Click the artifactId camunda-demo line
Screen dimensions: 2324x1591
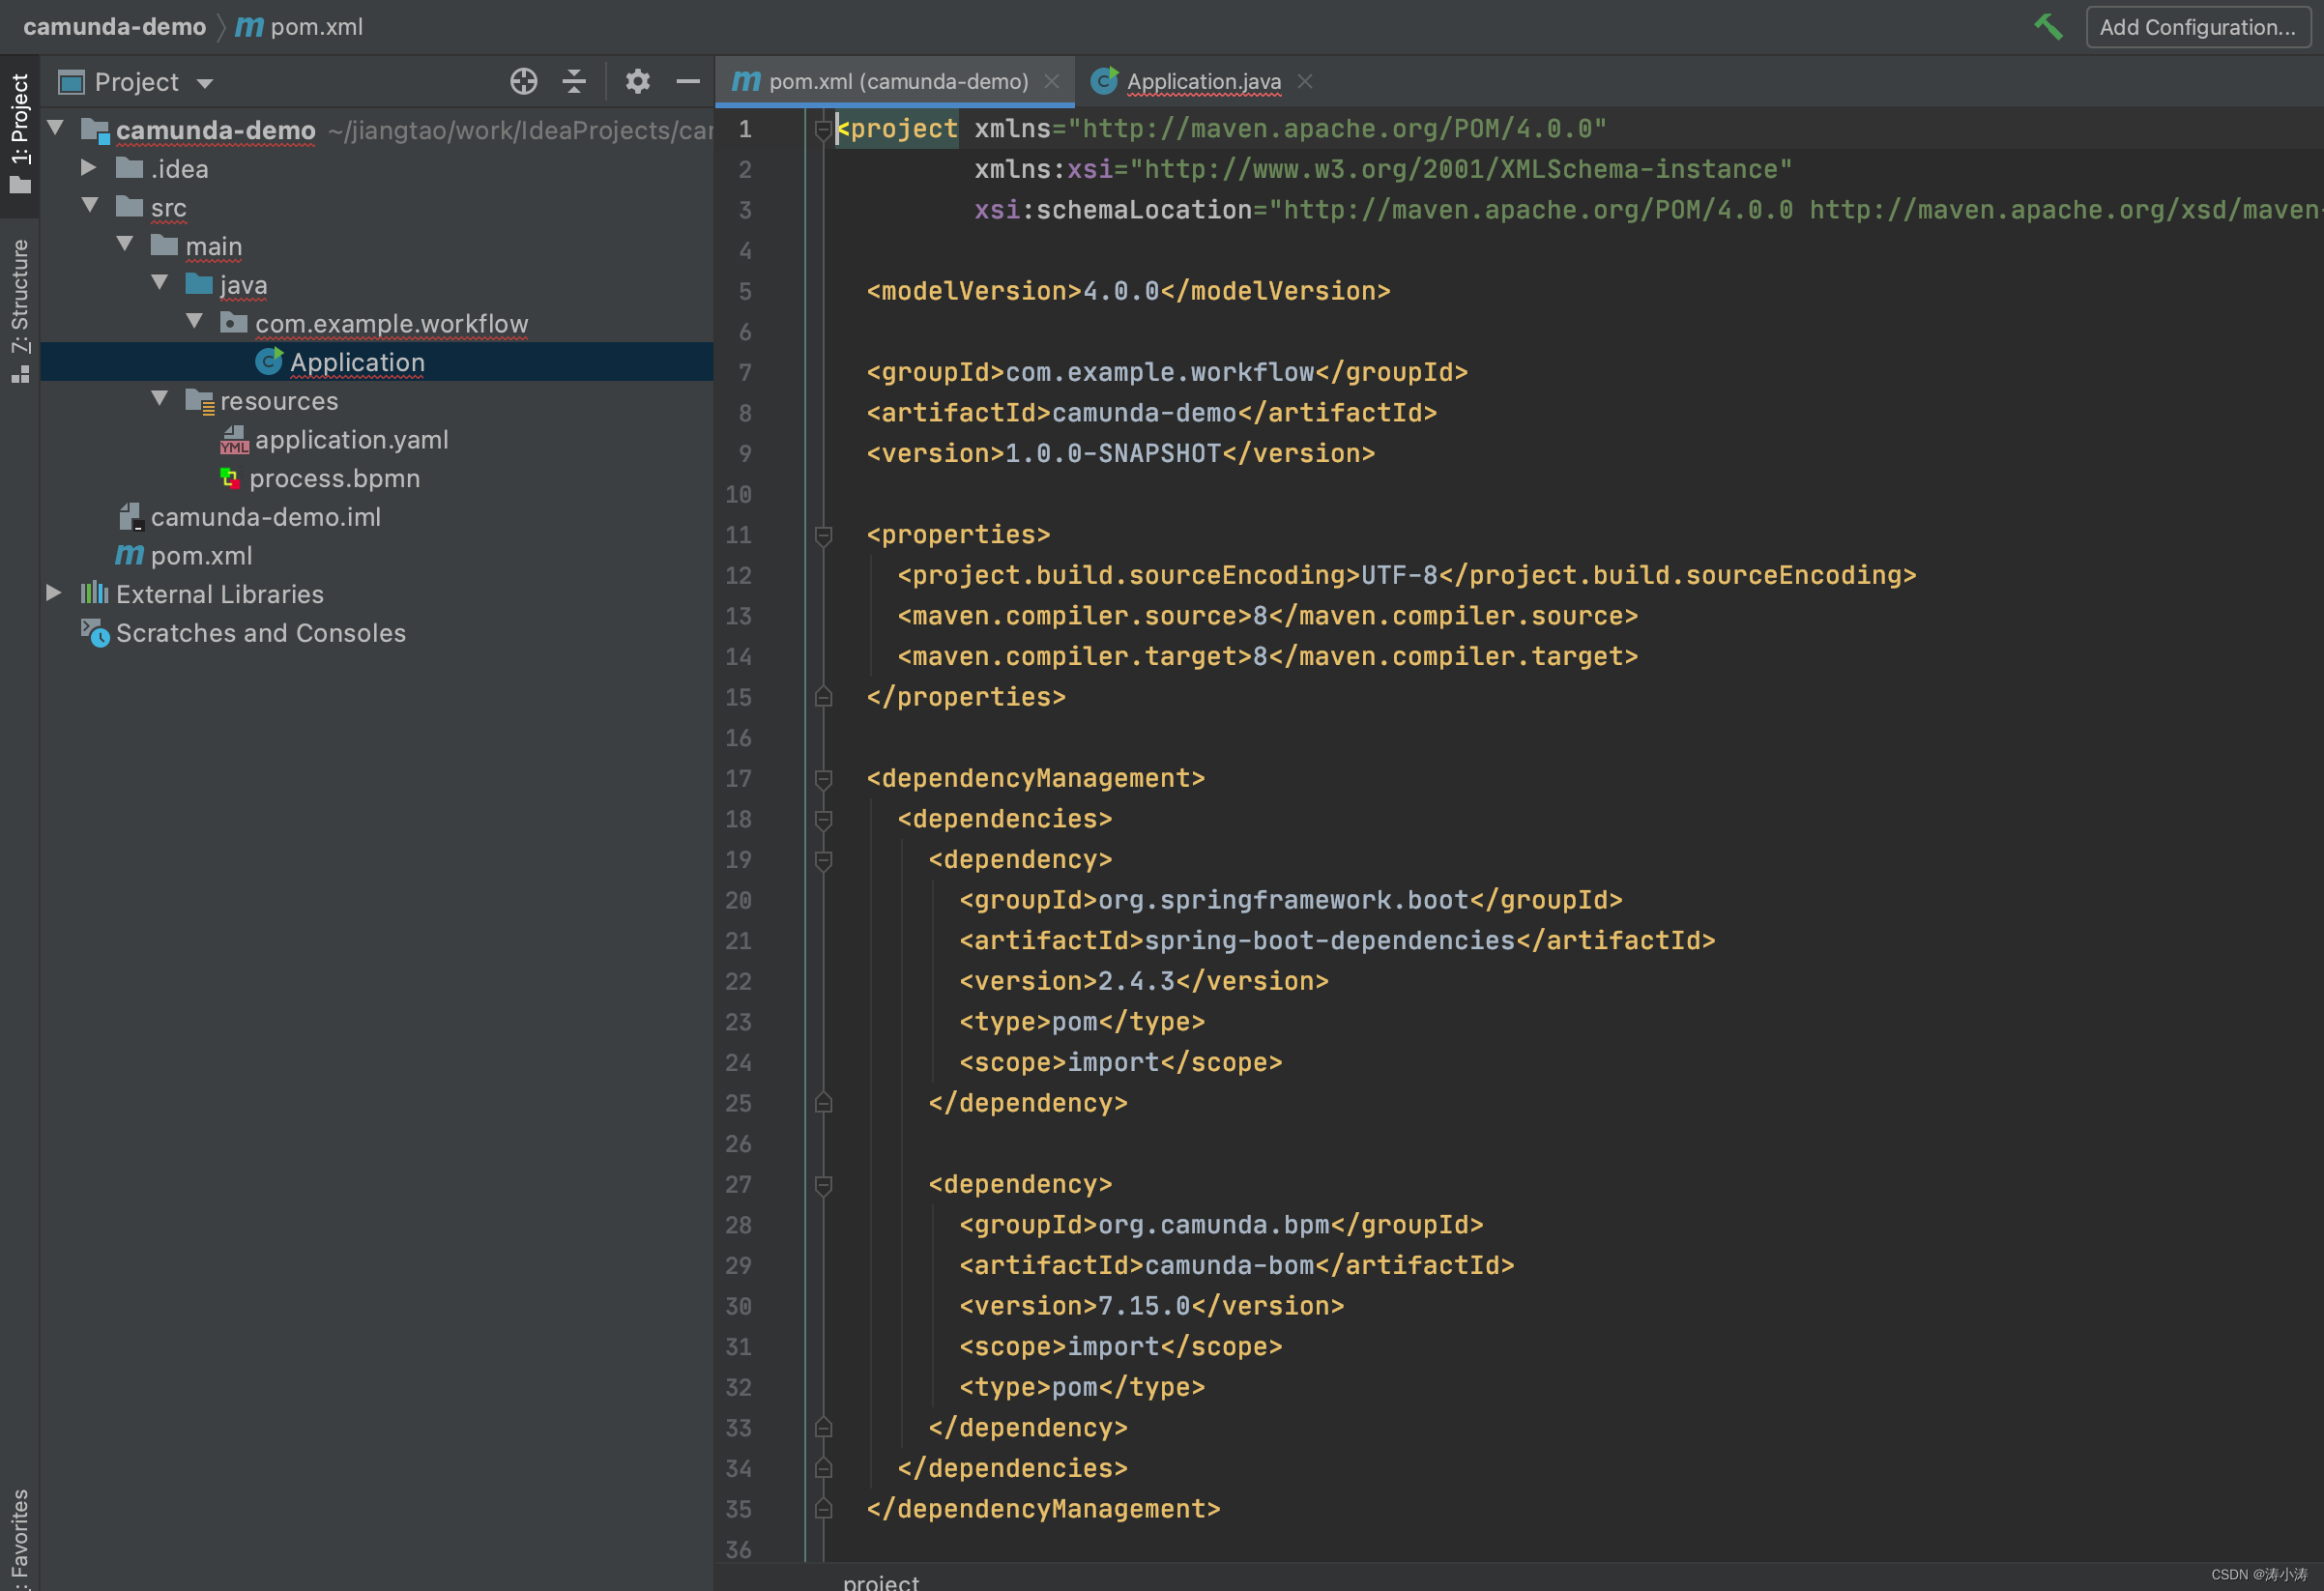click(x=1151, y=413)
